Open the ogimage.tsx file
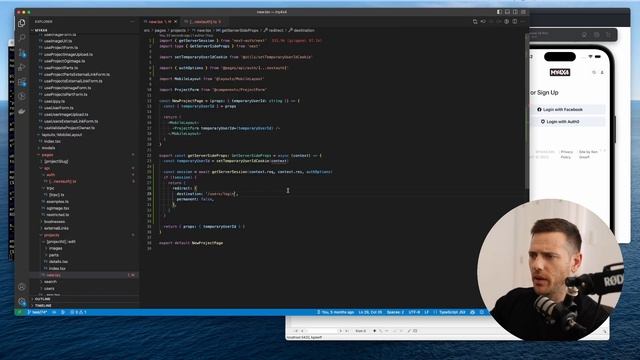Image resolution: width=640 pixels, height=360 pixels. 58,208
